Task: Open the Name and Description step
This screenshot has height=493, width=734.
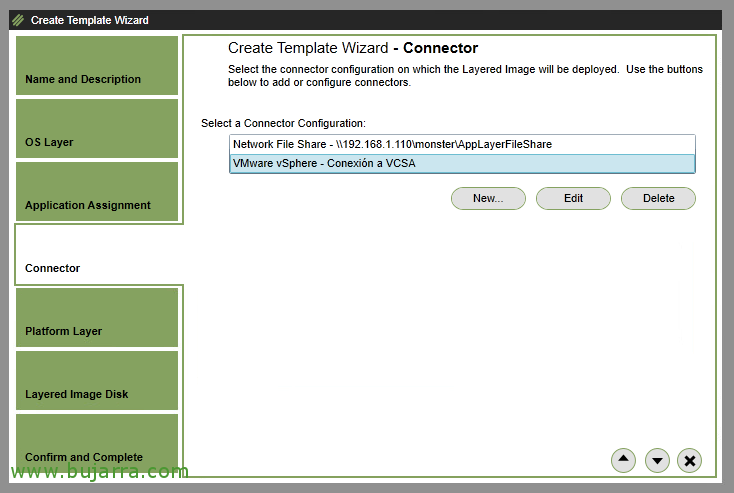Action: (97, 66)
